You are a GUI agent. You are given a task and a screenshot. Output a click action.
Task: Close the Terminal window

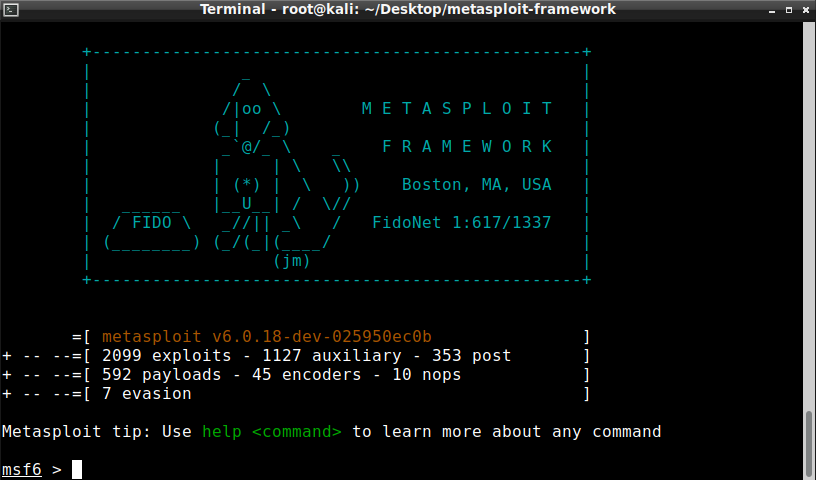[804, 9]
